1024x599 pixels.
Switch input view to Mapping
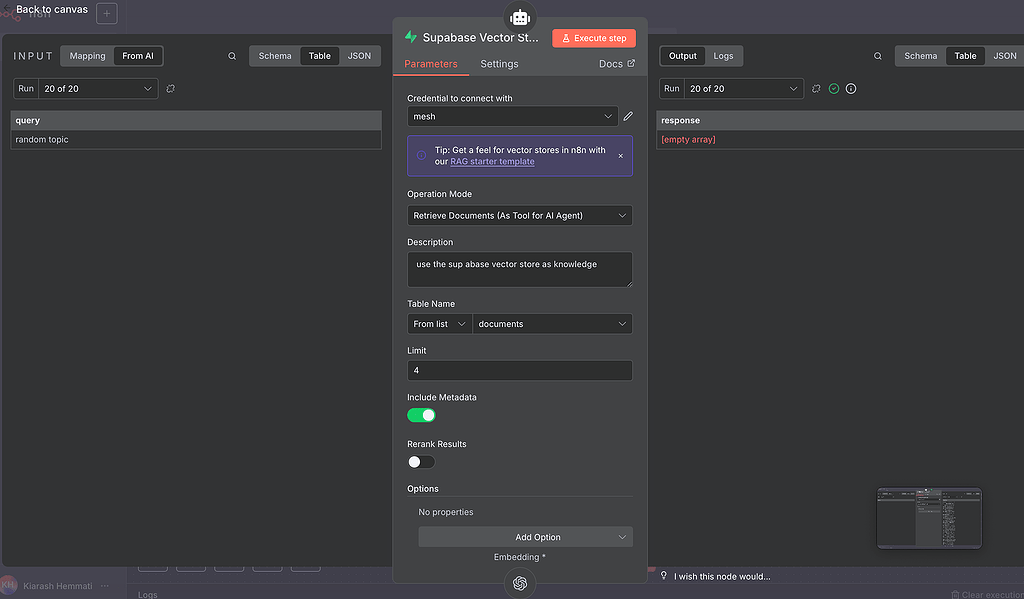coord(87,56)
